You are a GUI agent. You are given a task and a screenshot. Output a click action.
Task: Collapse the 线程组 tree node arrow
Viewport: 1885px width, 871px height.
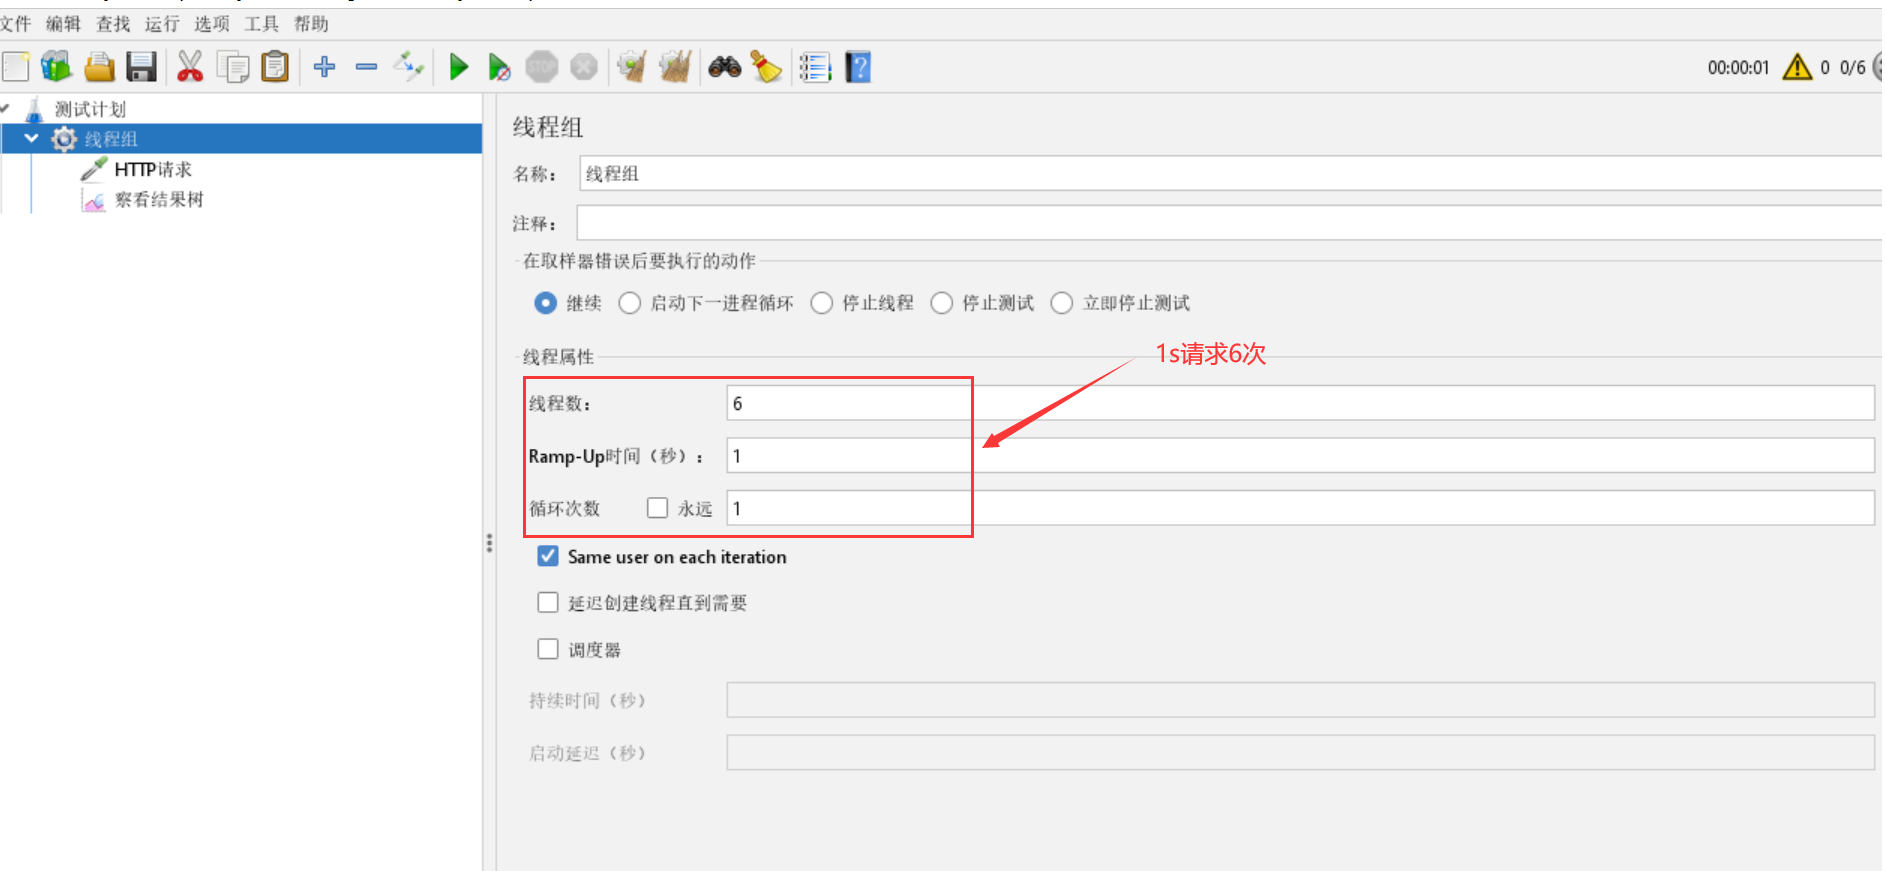pos(31,138)
